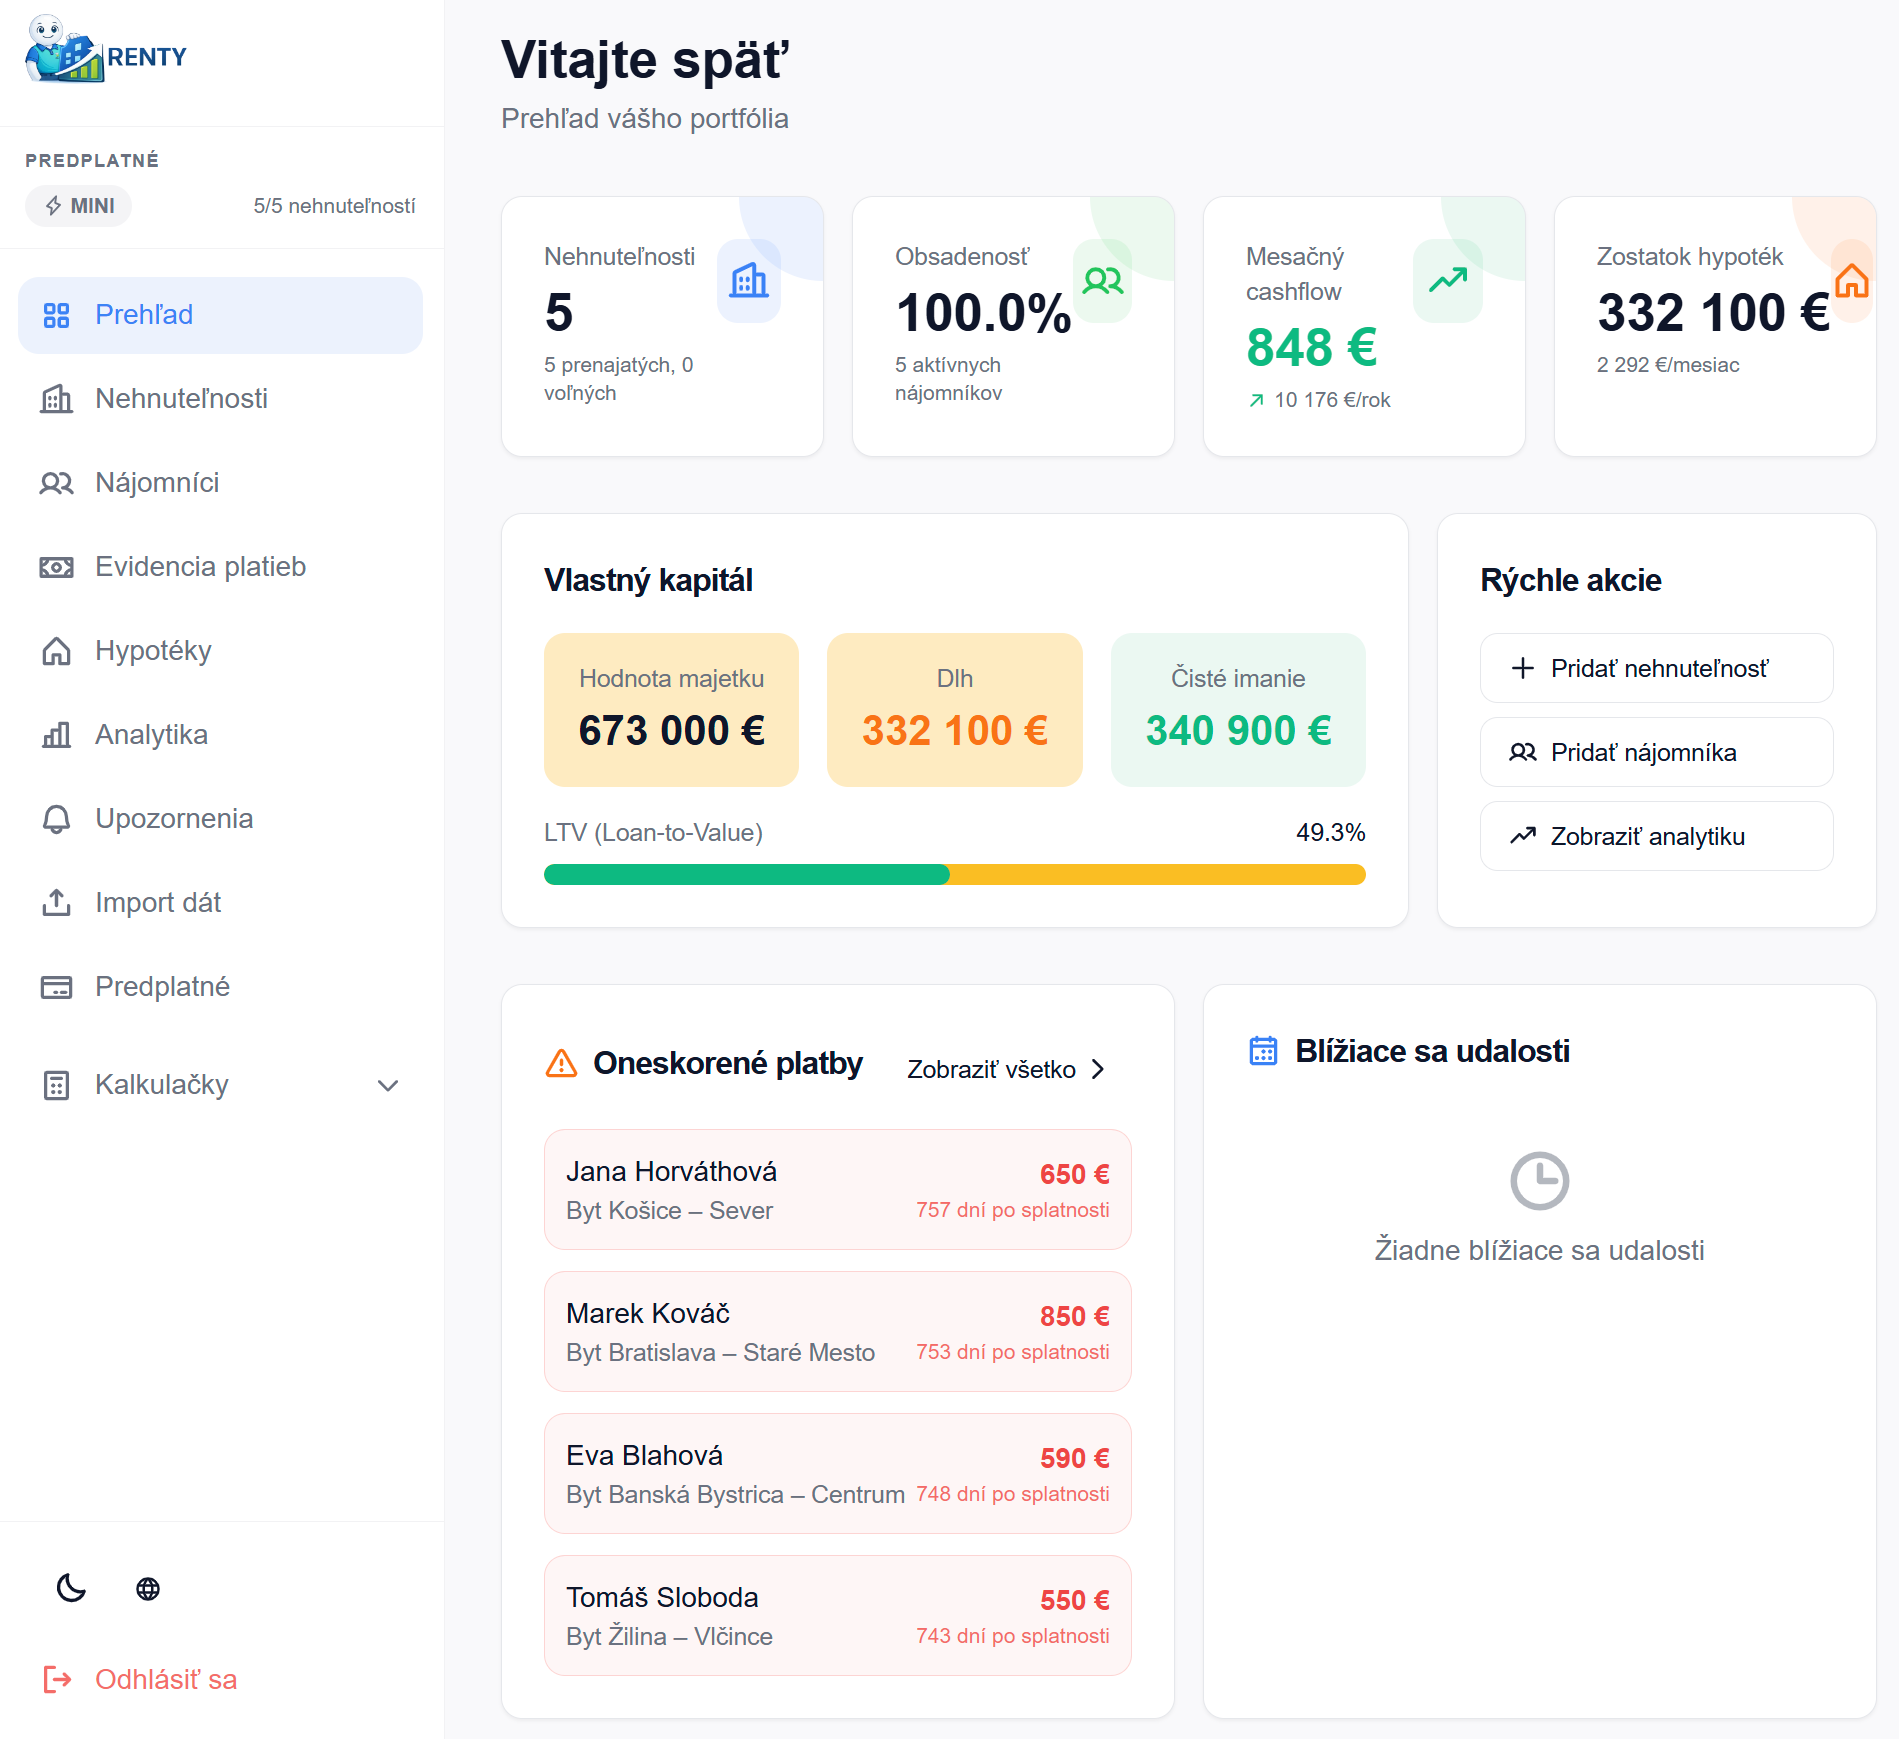Viewport: 1899px width, 1739px height.
Task: Expand the Kalkulačky submenu chevron
Action: click(x=388, y=1085)
